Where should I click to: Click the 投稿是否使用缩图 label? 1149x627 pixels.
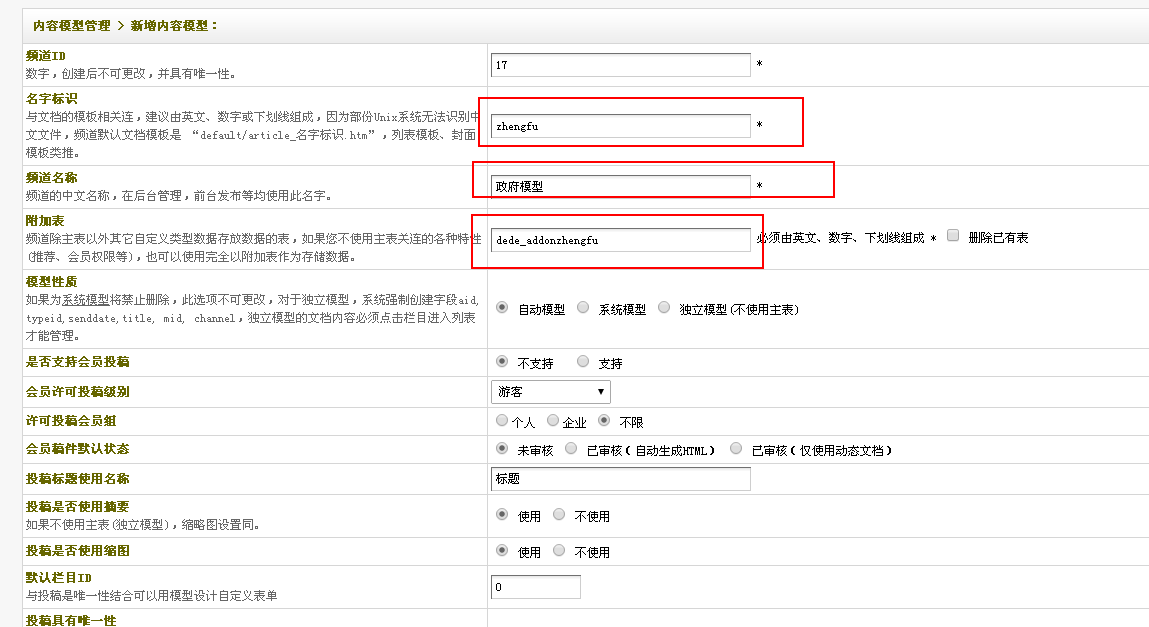[78, 551]
